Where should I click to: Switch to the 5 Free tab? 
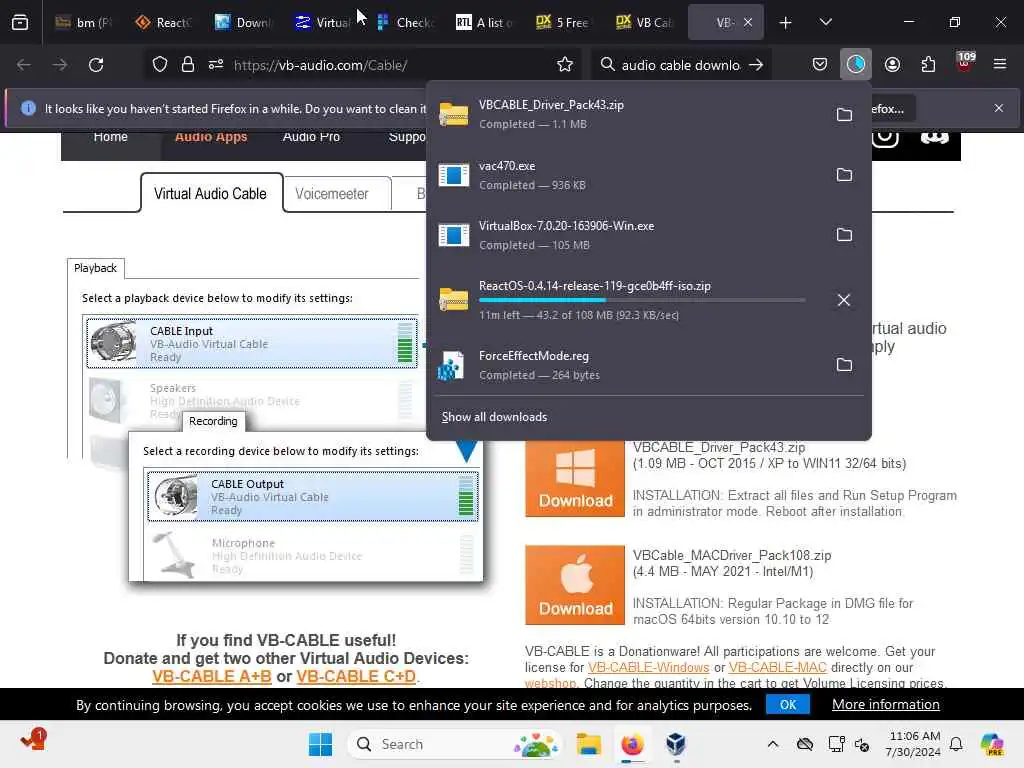pos(563,23)
